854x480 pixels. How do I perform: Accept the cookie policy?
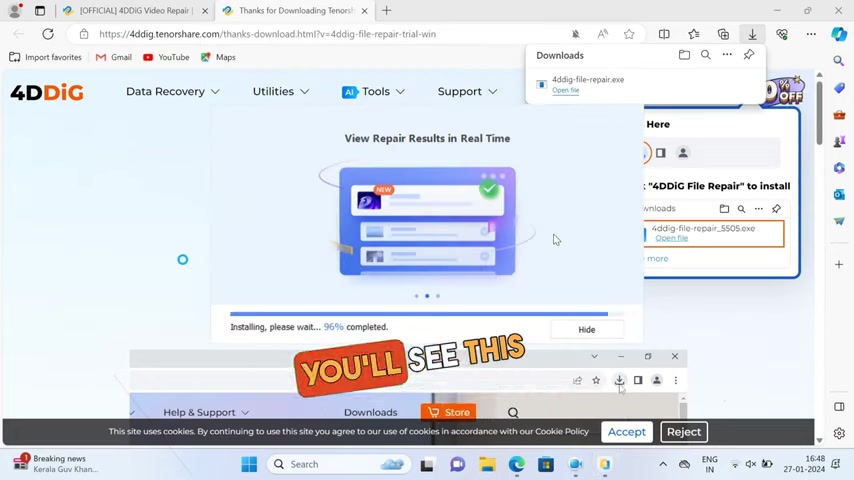coord(626,432)
